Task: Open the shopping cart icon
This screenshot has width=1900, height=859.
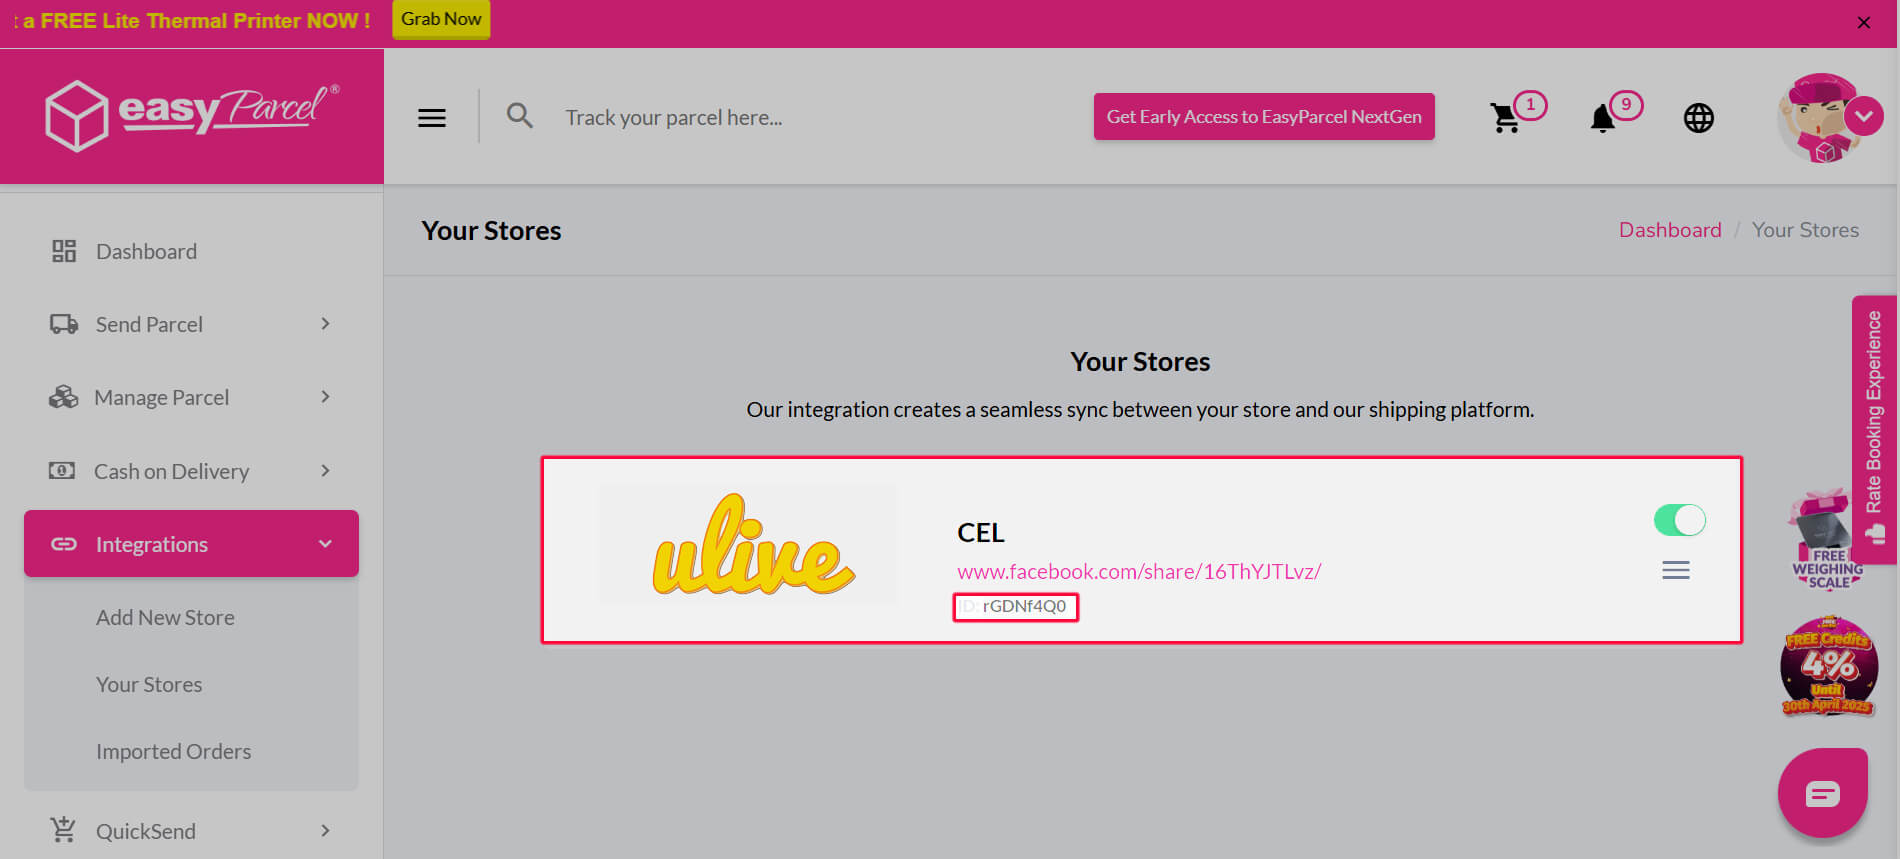Action: (x=1505, y=118)
